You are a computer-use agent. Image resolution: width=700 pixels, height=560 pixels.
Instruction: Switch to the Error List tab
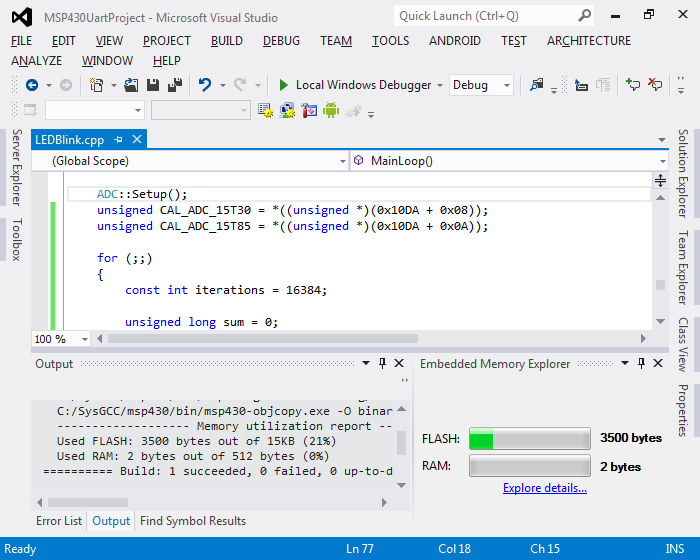click(59, 521)
